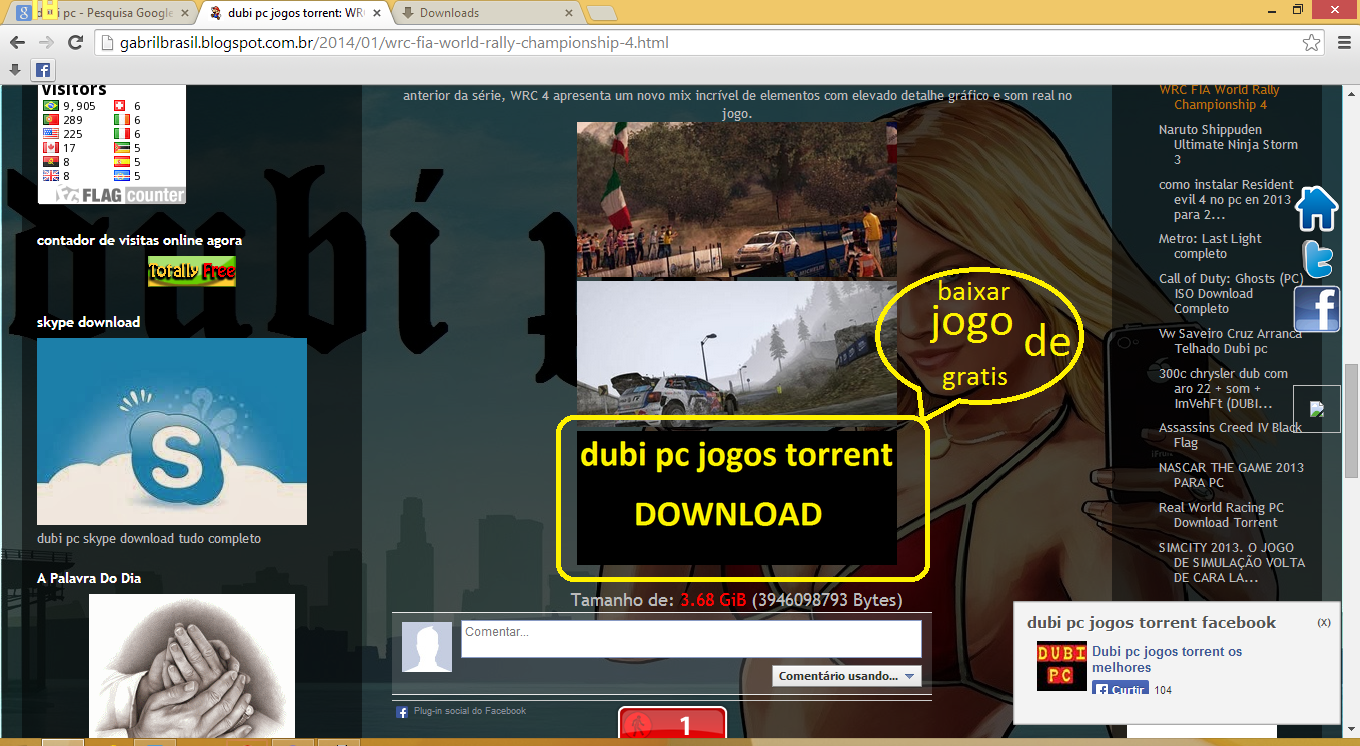This screenshot has width=1360, height=746.
Task: Click the browser forward arrow
Action: (x=45, y=43)
